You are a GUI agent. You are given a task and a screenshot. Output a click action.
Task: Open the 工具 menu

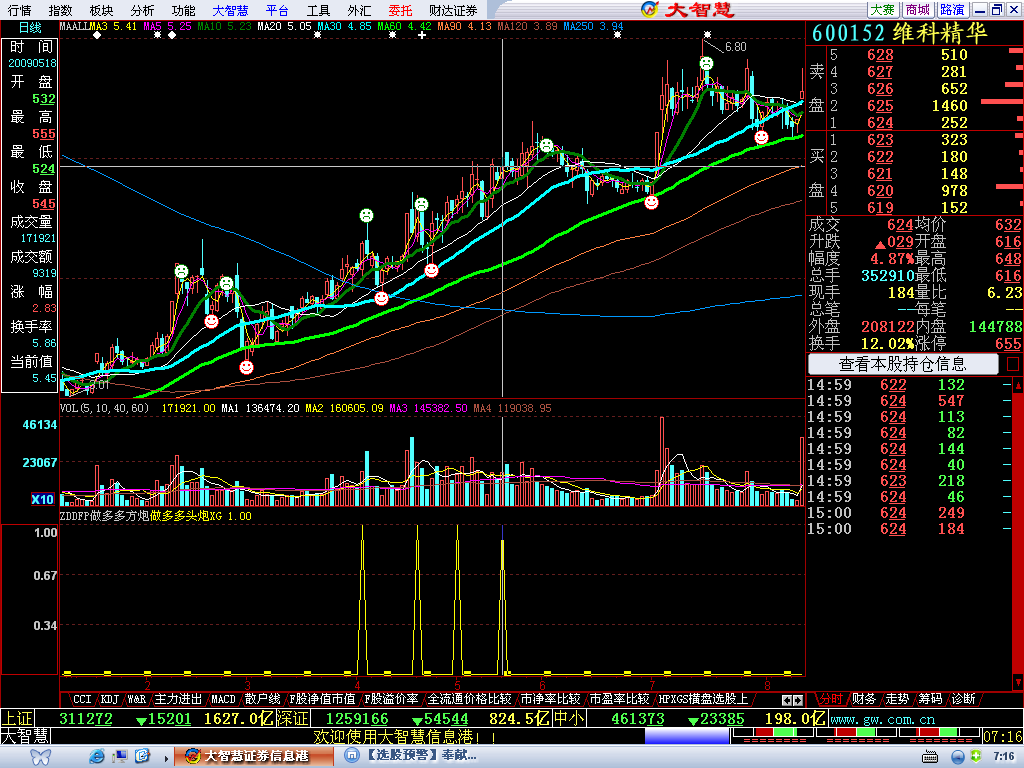(x=318, y=10)
